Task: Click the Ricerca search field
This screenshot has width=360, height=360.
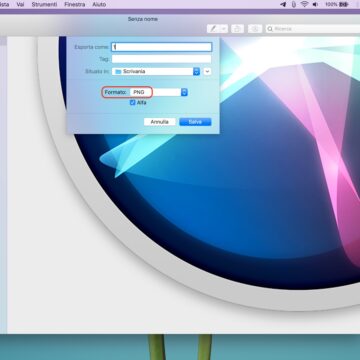Action: tap(313, 29)
